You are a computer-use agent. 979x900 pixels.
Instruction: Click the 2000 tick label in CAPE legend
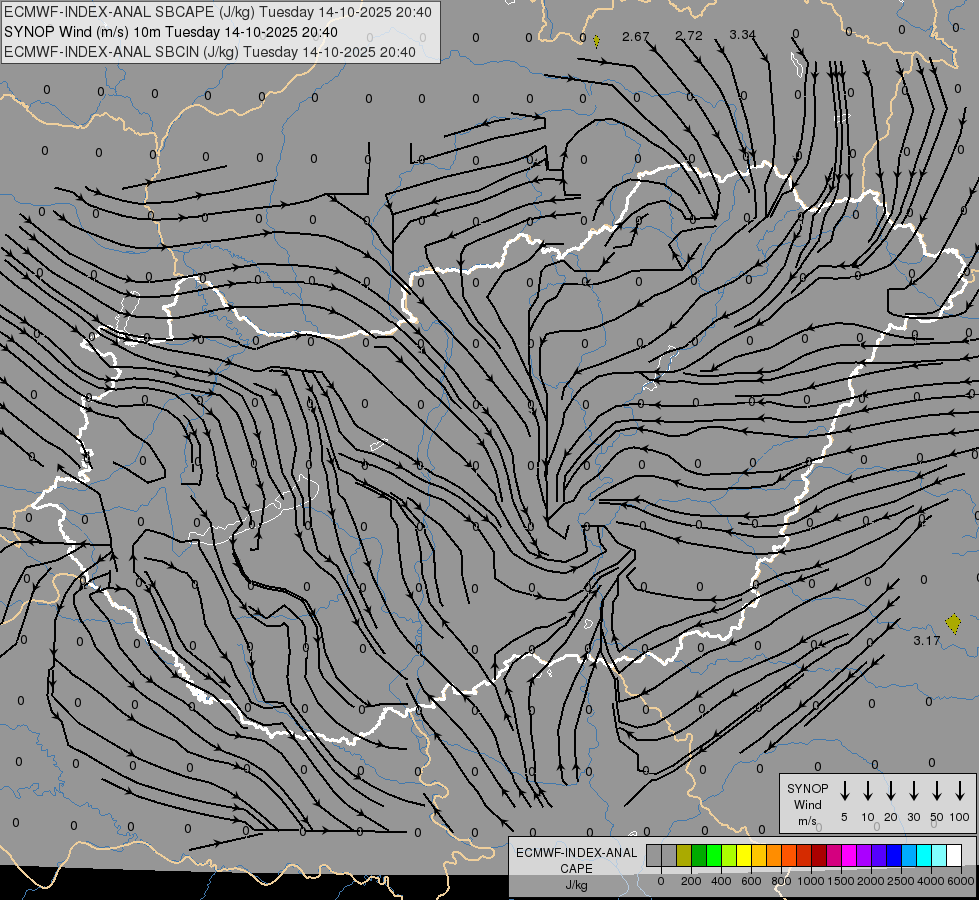tap(871, 881)
